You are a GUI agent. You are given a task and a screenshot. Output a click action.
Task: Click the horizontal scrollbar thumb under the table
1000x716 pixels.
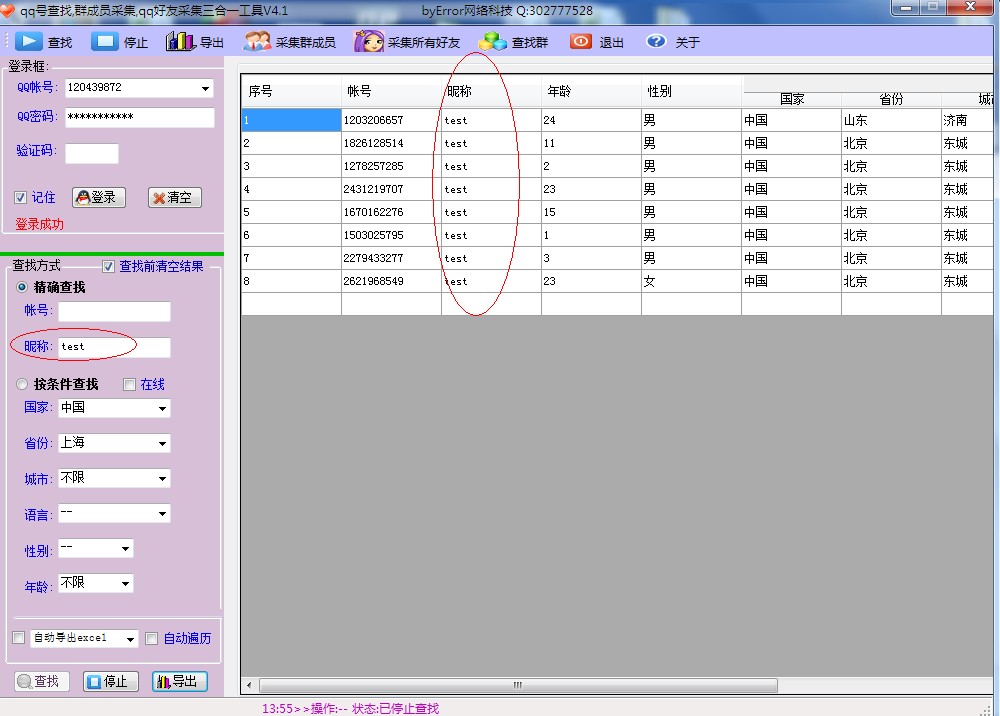[518, 685]
